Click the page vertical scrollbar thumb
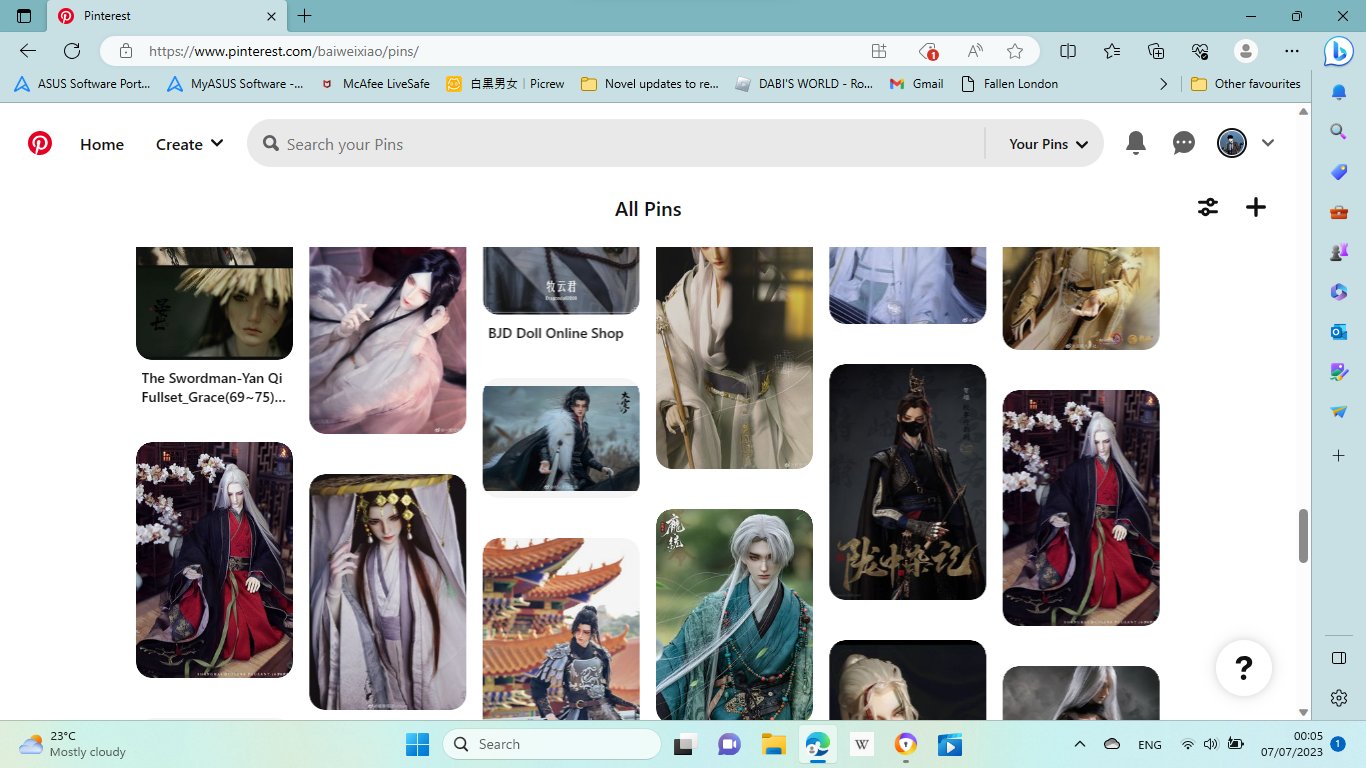Viewport: 1366px width, 768px height. pos(1302,536)
